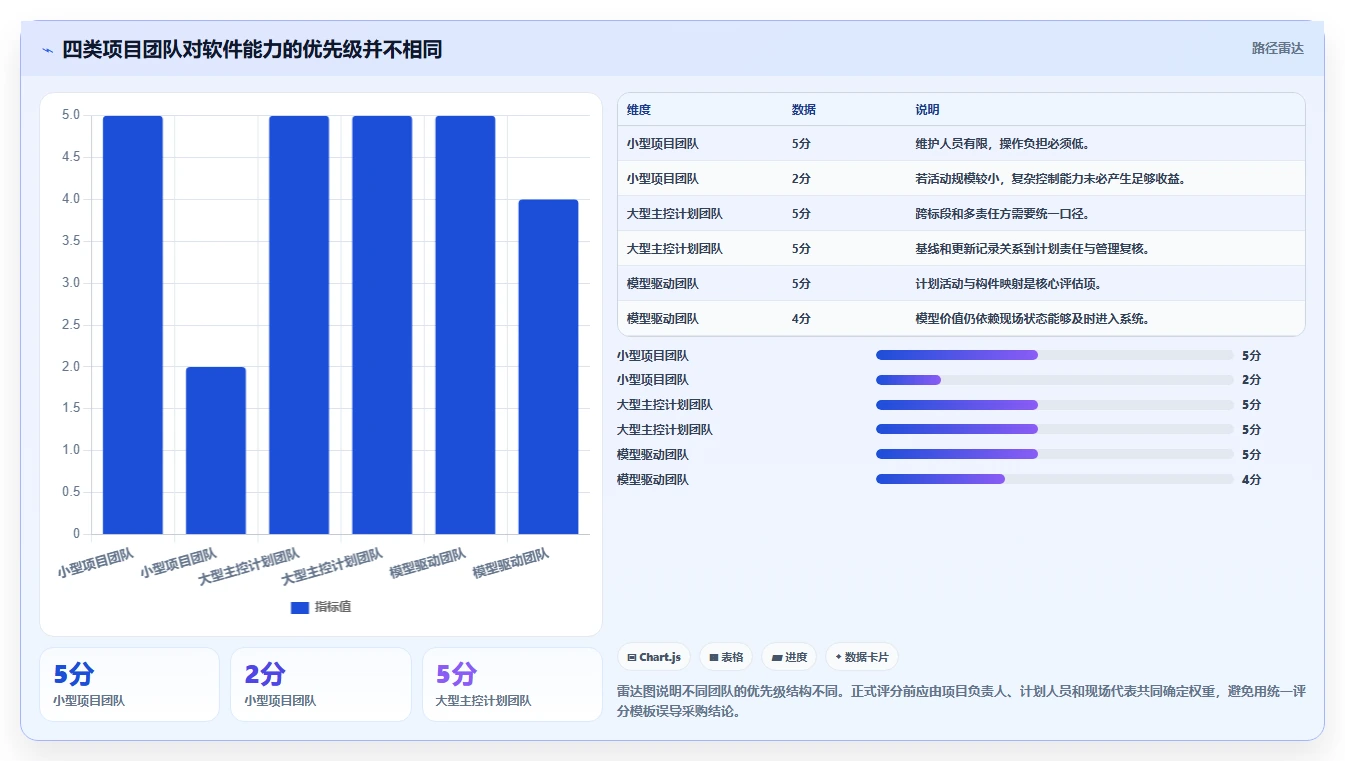1345x761 pixels.
Task: Click the icon inside the 进度 chip
Action: pyautogui.click(x=777, y=658)
